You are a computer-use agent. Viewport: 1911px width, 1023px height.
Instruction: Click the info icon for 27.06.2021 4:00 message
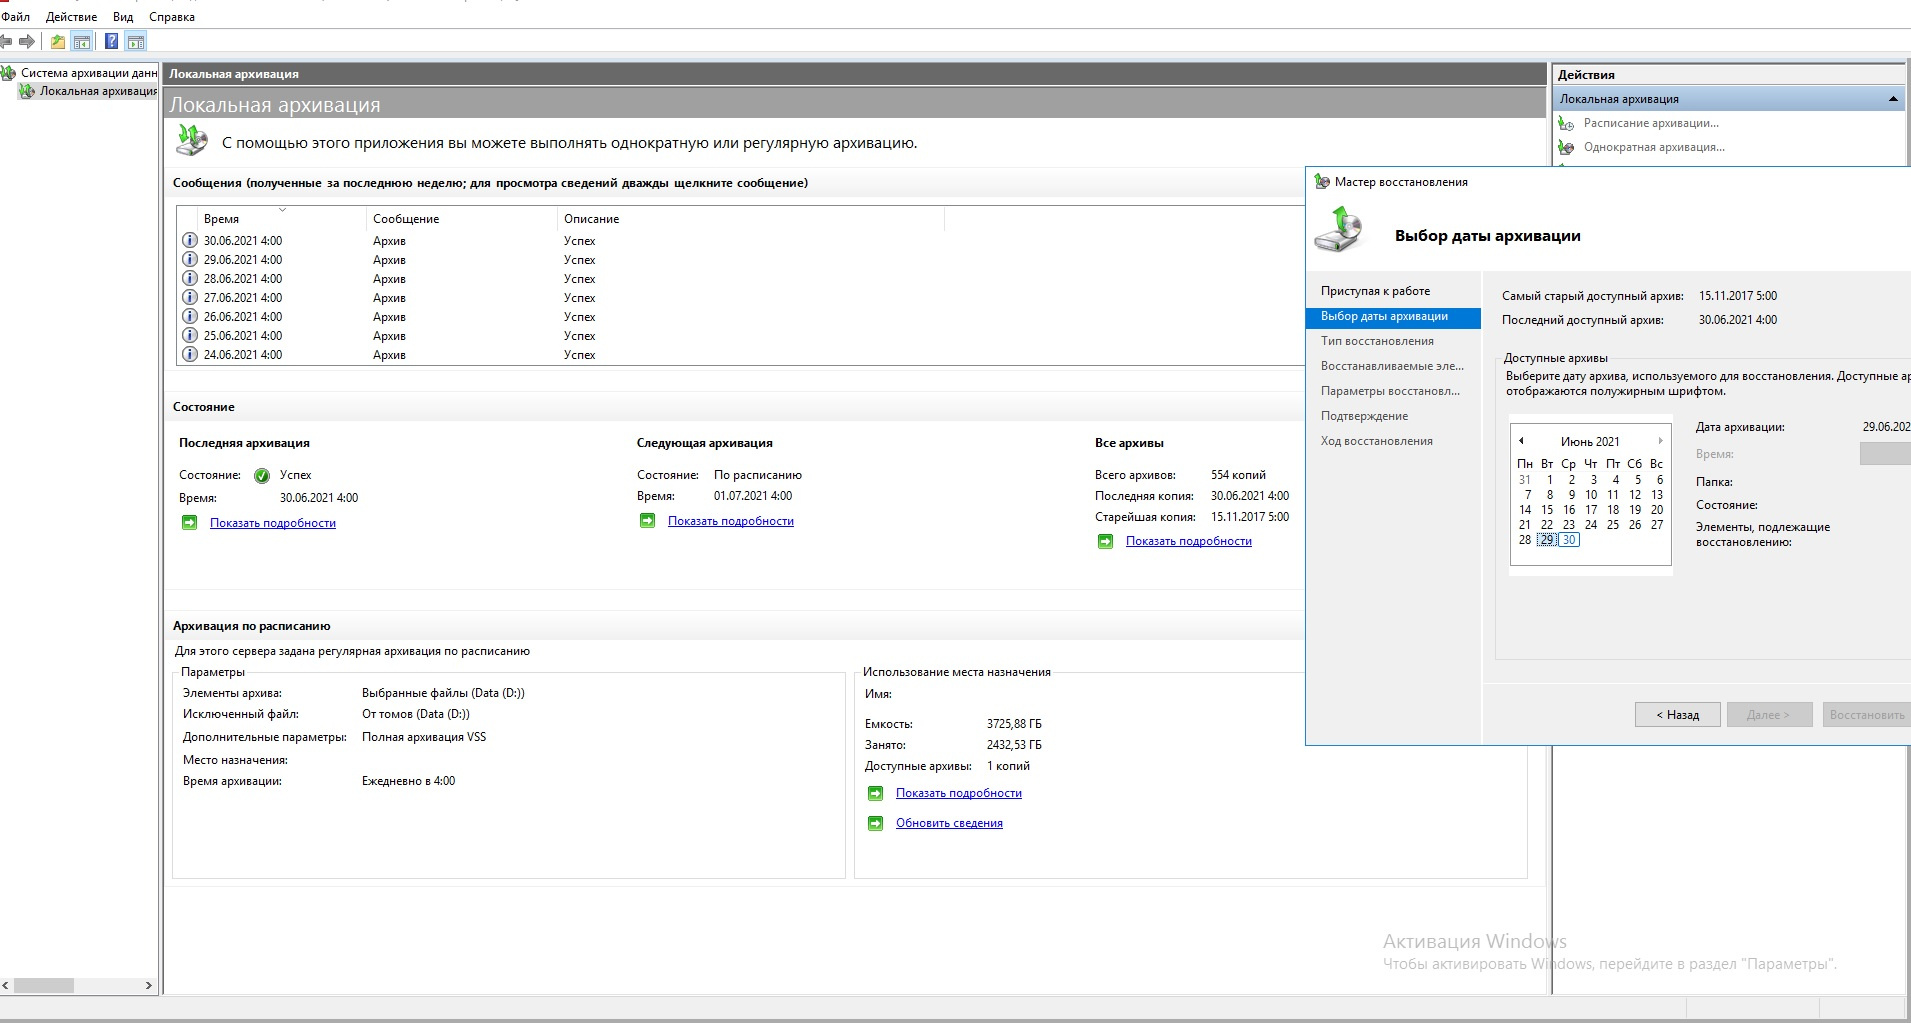190,297
